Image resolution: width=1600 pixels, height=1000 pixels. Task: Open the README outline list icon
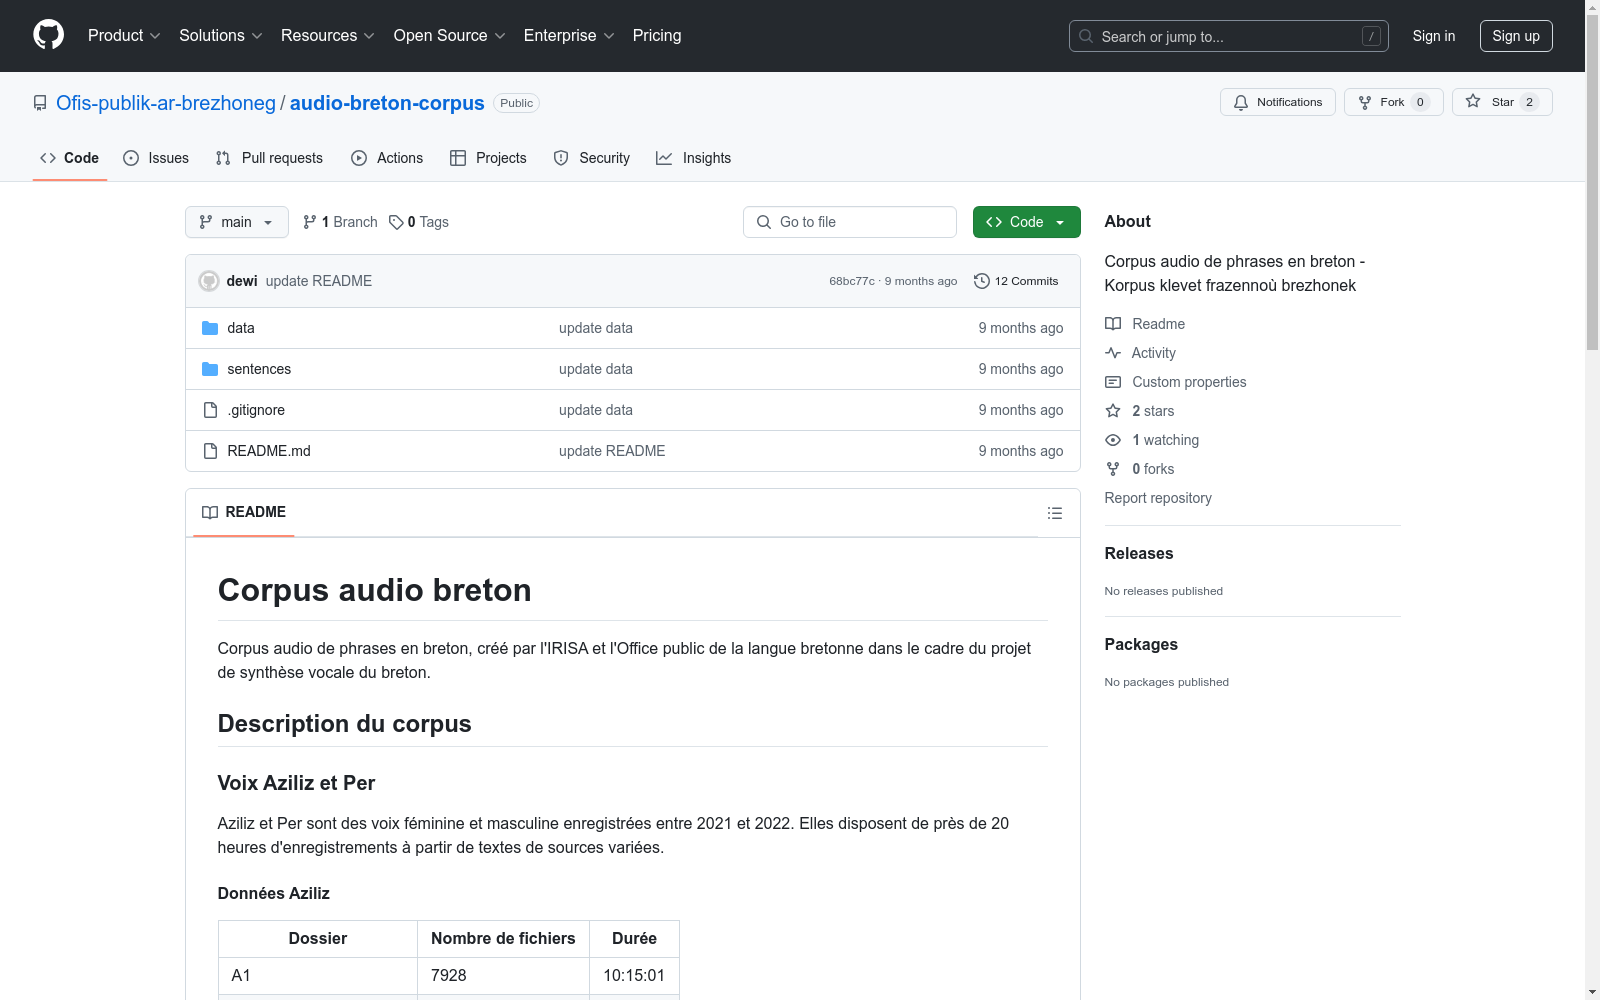pos(1055,513)
